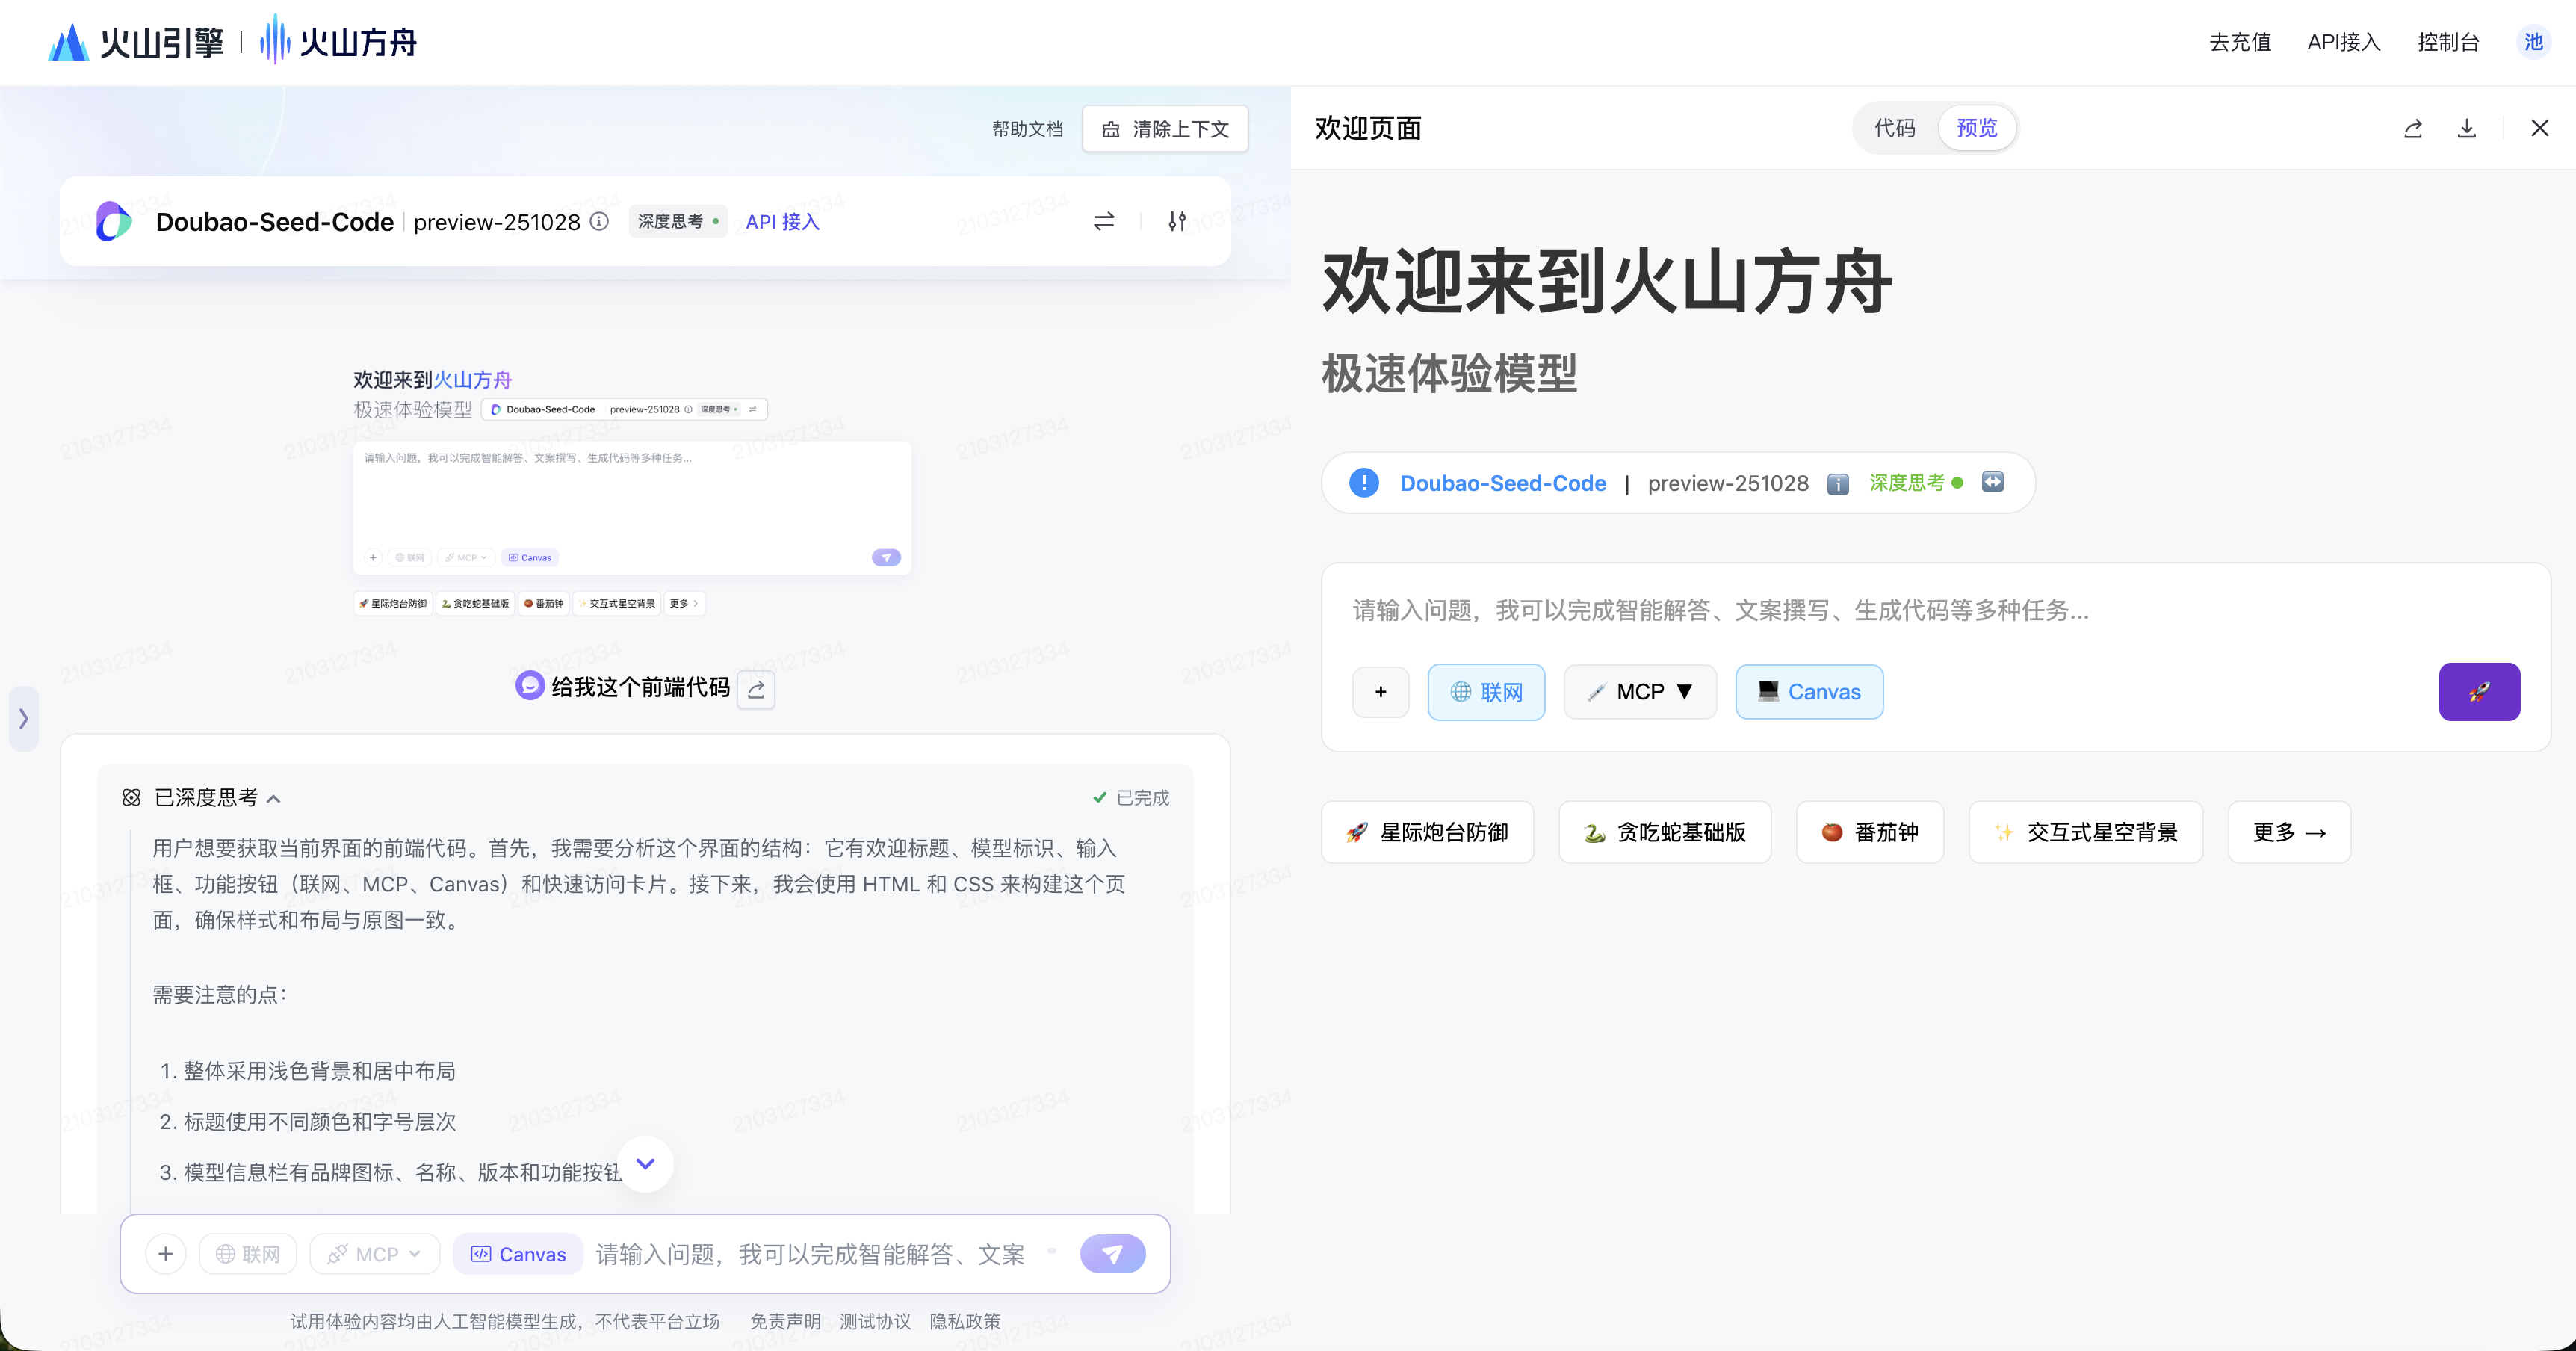Click the 火山方舟 logo in header
The width and height of the screenshot is (2576, 1351).
338,42
